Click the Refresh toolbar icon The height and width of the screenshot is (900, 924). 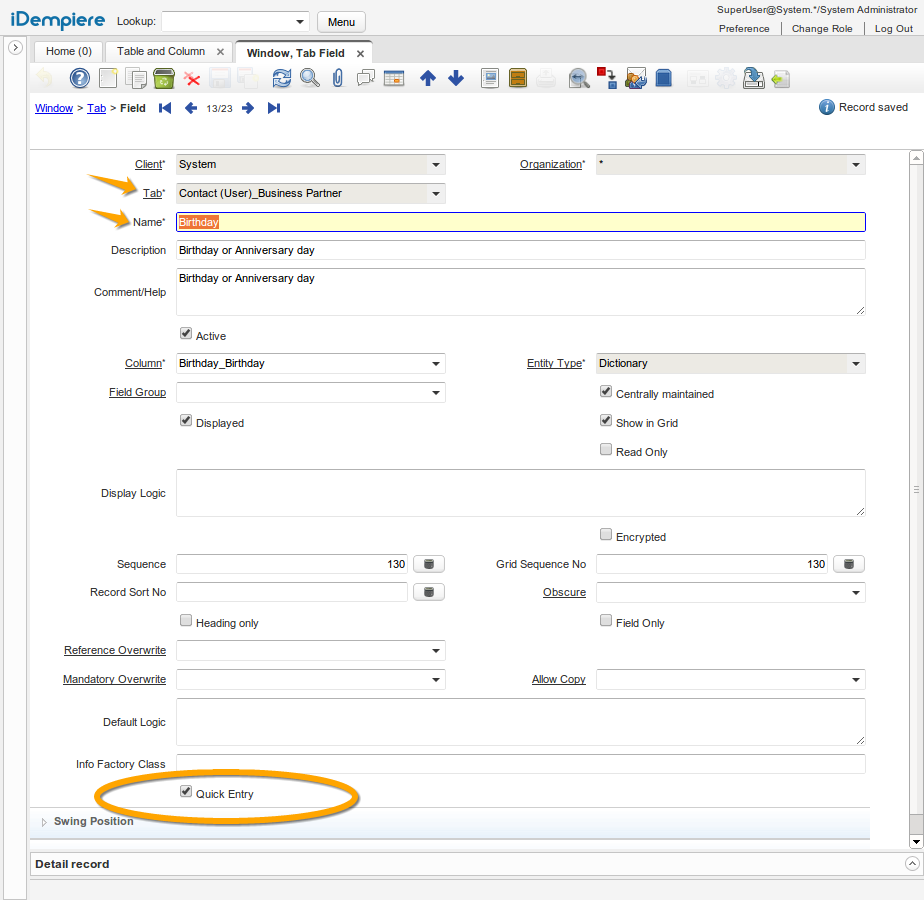pyautogui.click(x=282, y=78)
